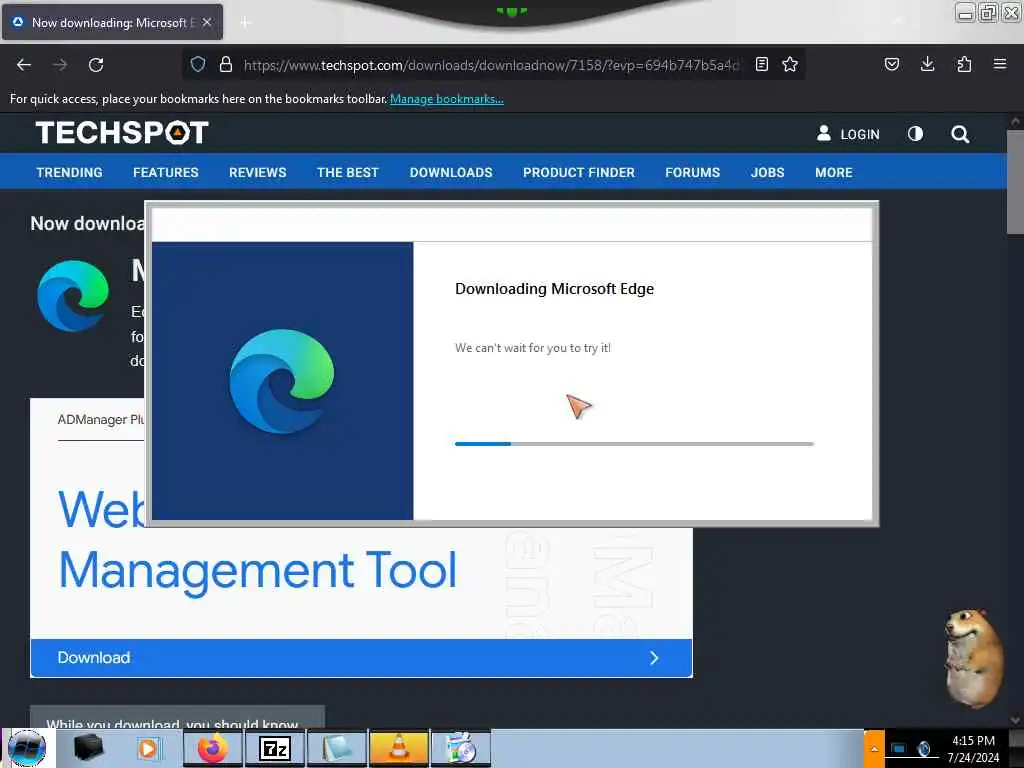Click the Edge logo in installer dialog
This screenshot has width=1024, height=768.
tap(282, 381)
